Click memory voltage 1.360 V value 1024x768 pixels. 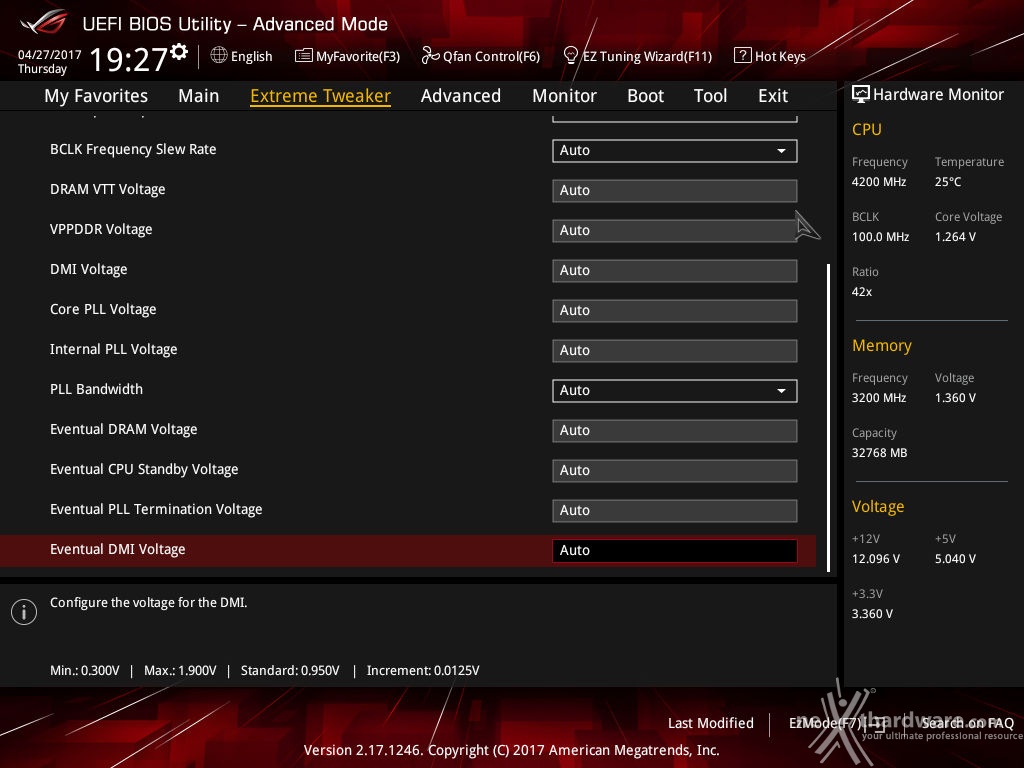tap(955, 398)
